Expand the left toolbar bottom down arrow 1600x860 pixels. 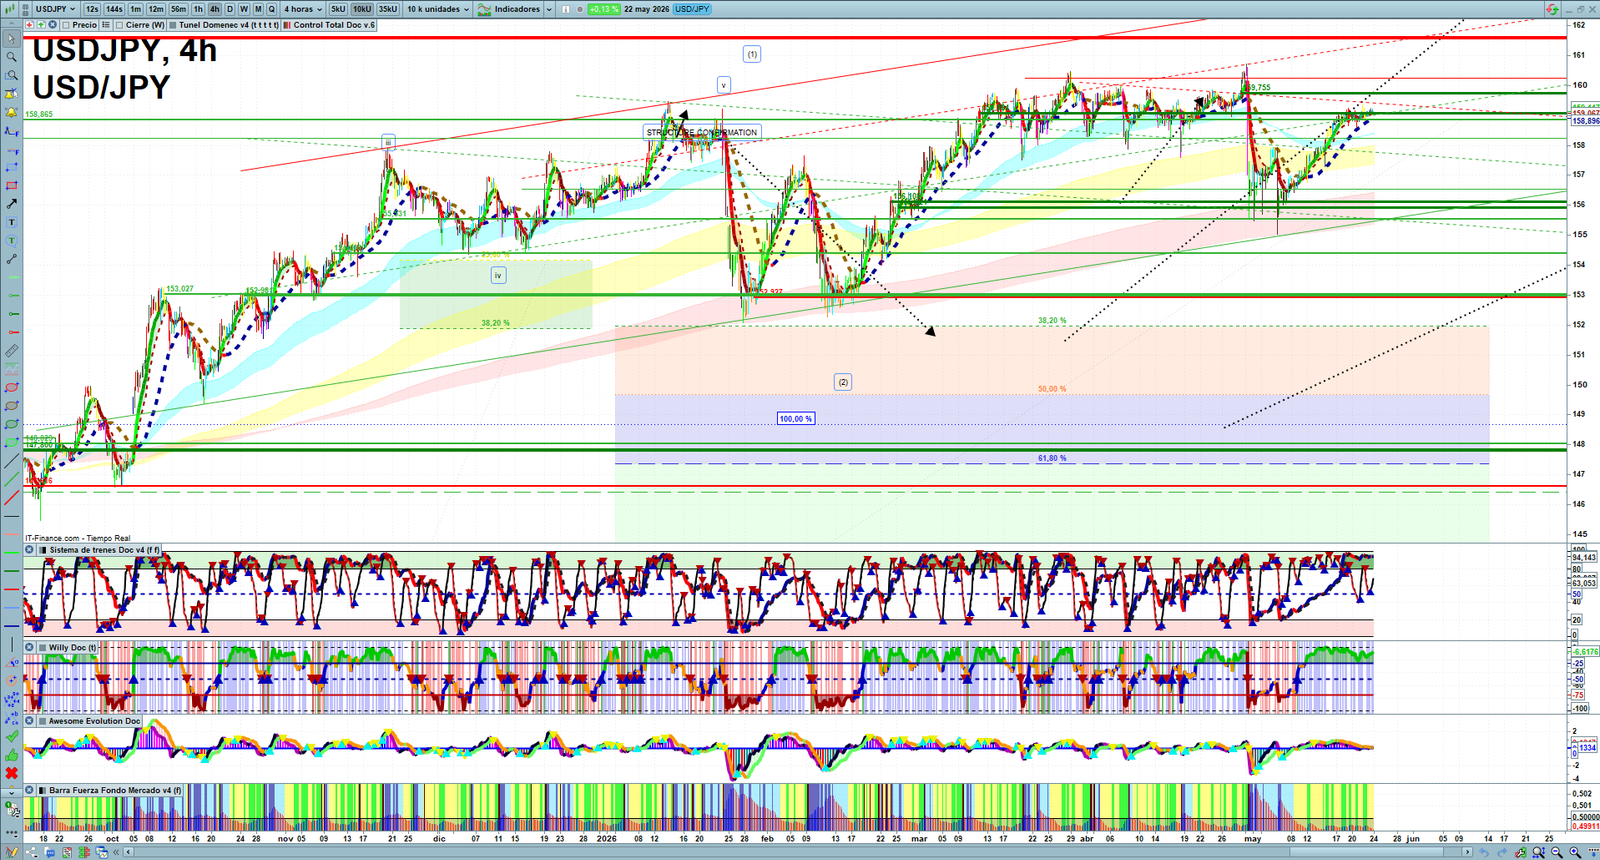11,792
